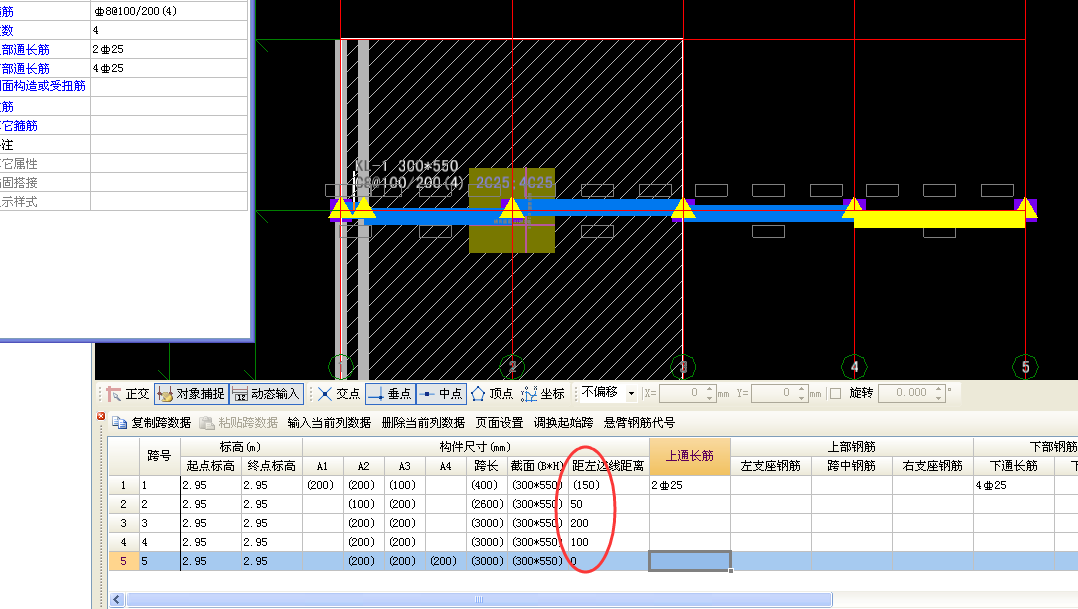This screenshot has height=609, width=1078.
Task: Click the Y= offset input field
Action: [x=773, y=393]
